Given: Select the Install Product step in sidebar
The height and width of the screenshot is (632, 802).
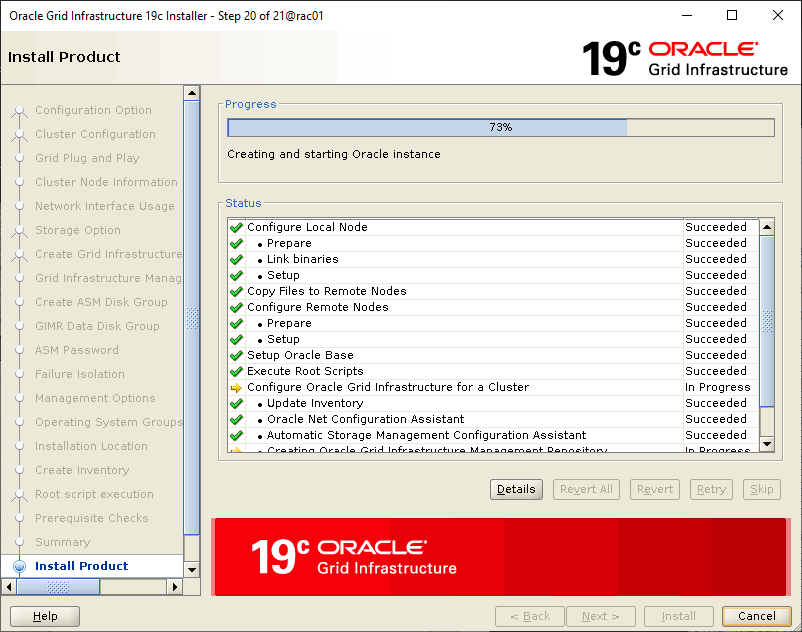Looking at the screenshot, I should [82, 566].
